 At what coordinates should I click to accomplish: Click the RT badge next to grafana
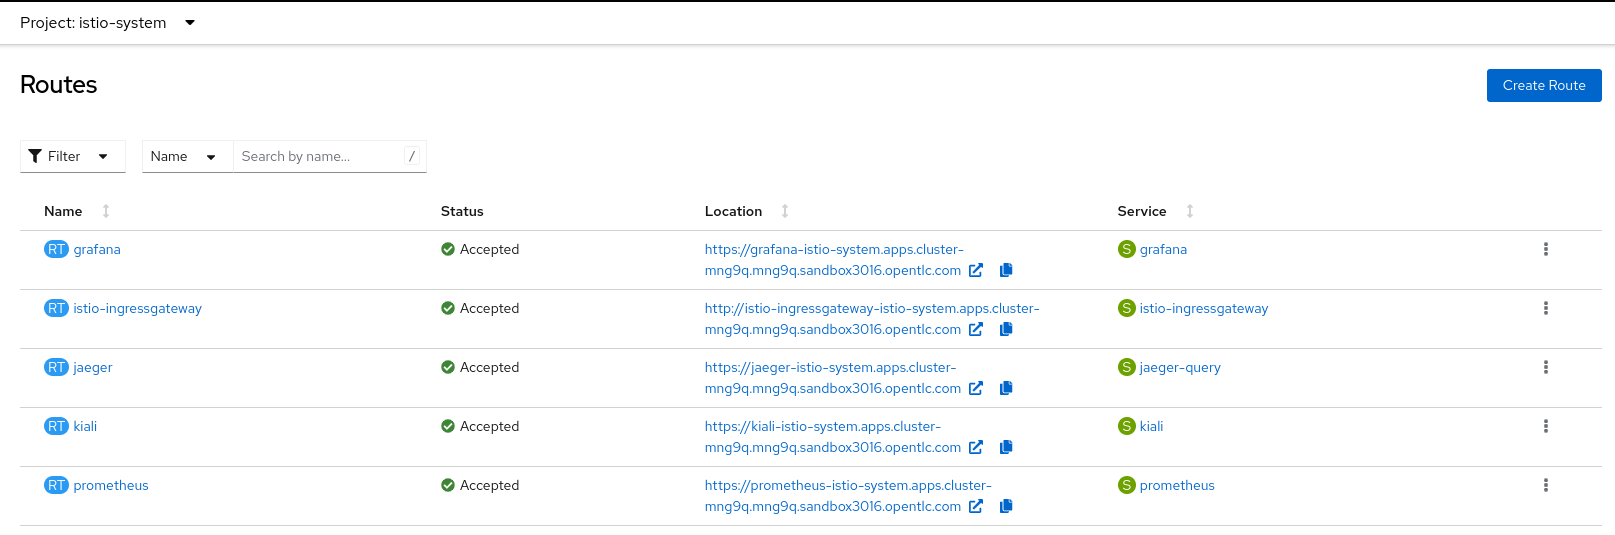tap(56, 249)
